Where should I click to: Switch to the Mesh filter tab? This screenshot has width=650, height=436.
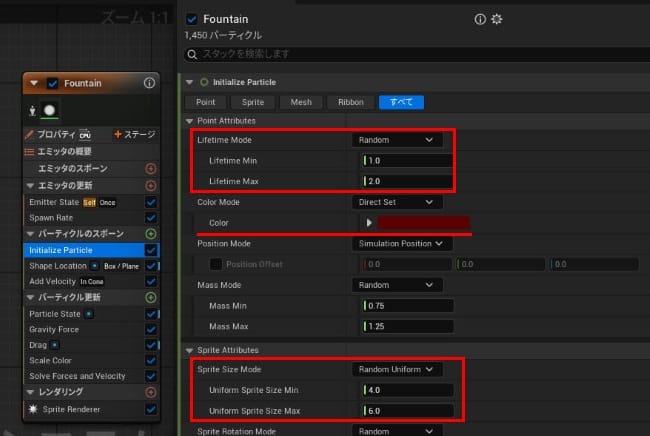[x=301, y=102]
